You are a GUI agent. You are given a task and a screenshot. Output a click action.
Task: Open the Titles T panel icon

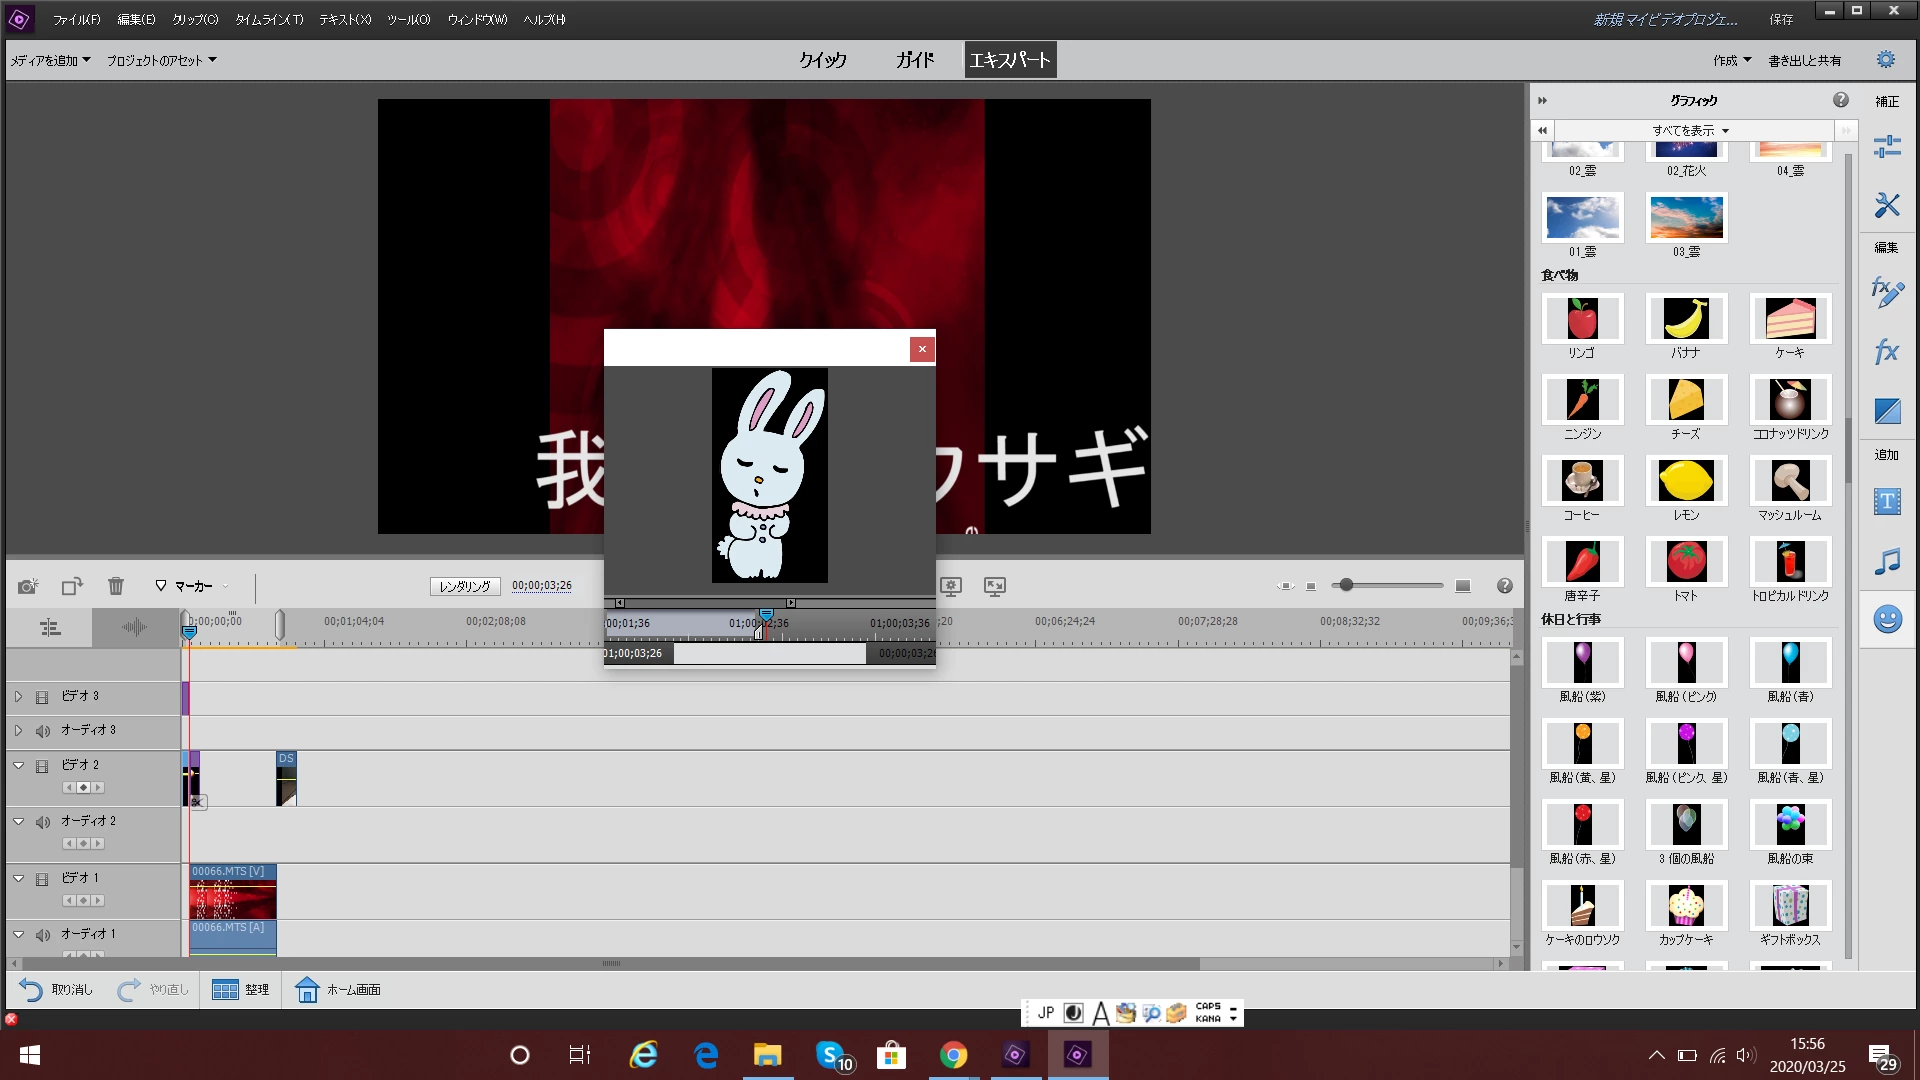[1887, 502]
